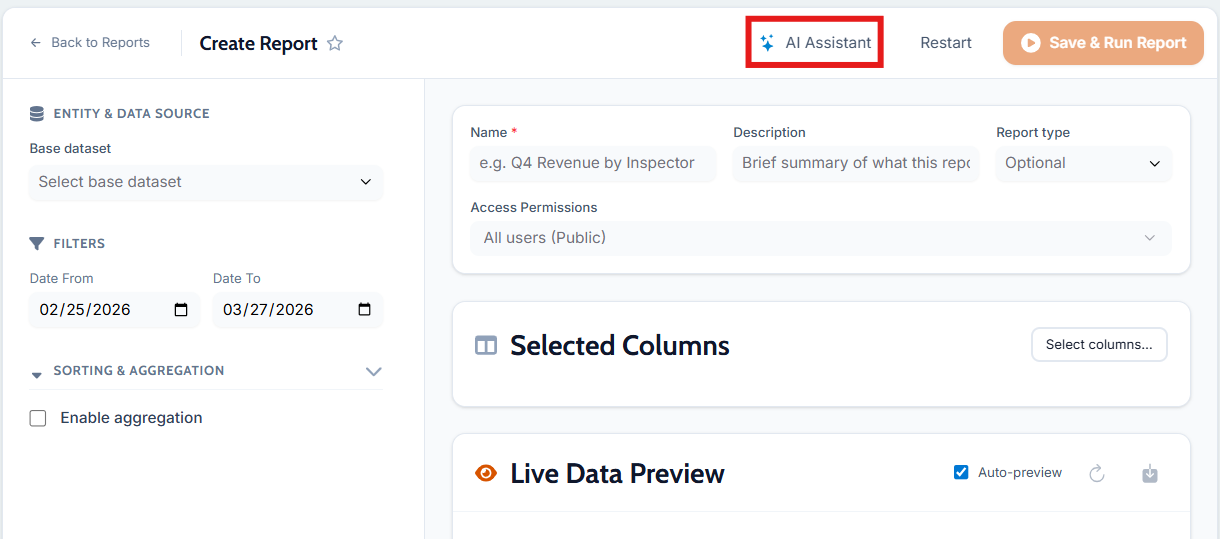Screen dimensions: 1220x539
Task: Open the Report type dropdown
Action: [1083, 163]
